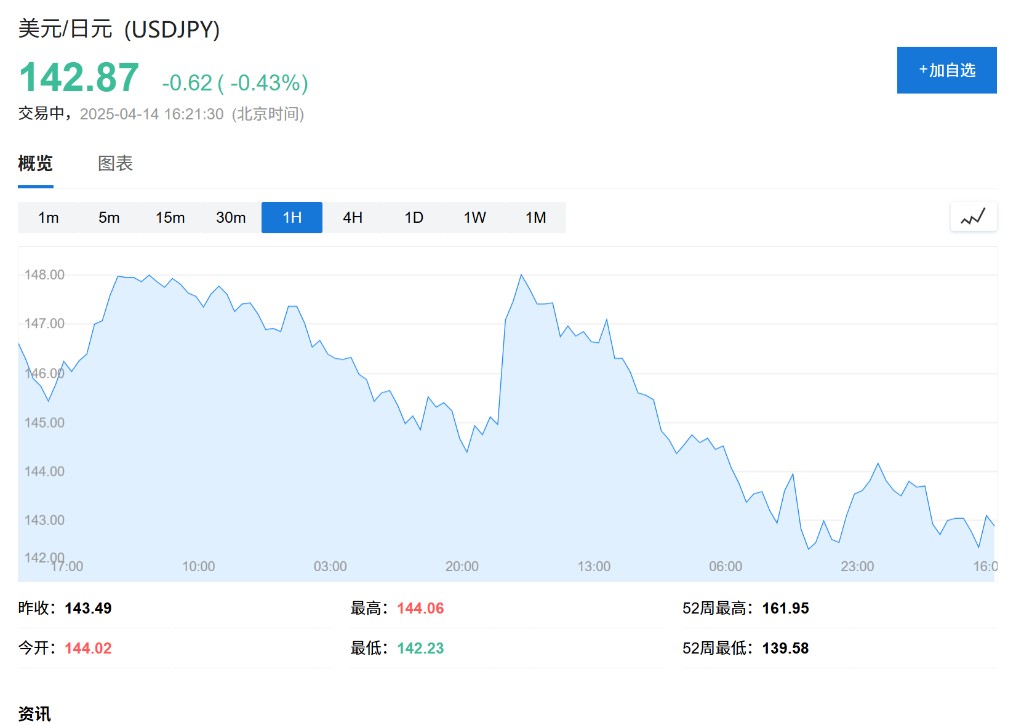This screenshot has width=1024, height=724.
Task: Open the 概览 tab
Action: point(35,163)
